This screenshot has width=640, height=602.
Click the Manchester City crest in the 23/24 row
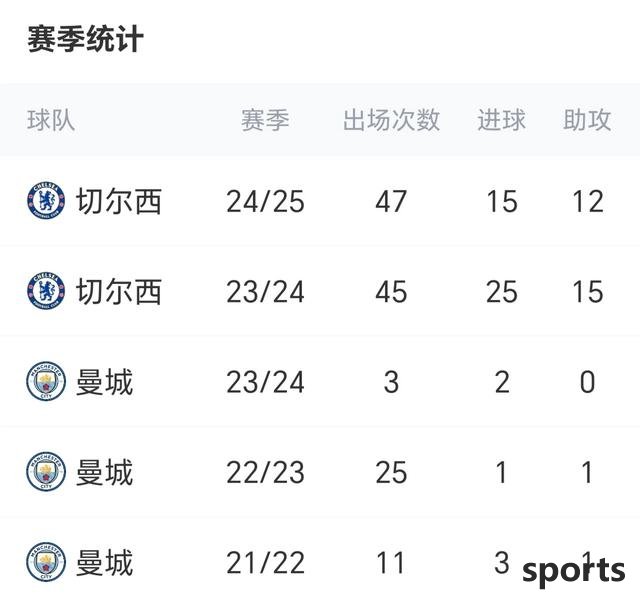tap(46, 381)
